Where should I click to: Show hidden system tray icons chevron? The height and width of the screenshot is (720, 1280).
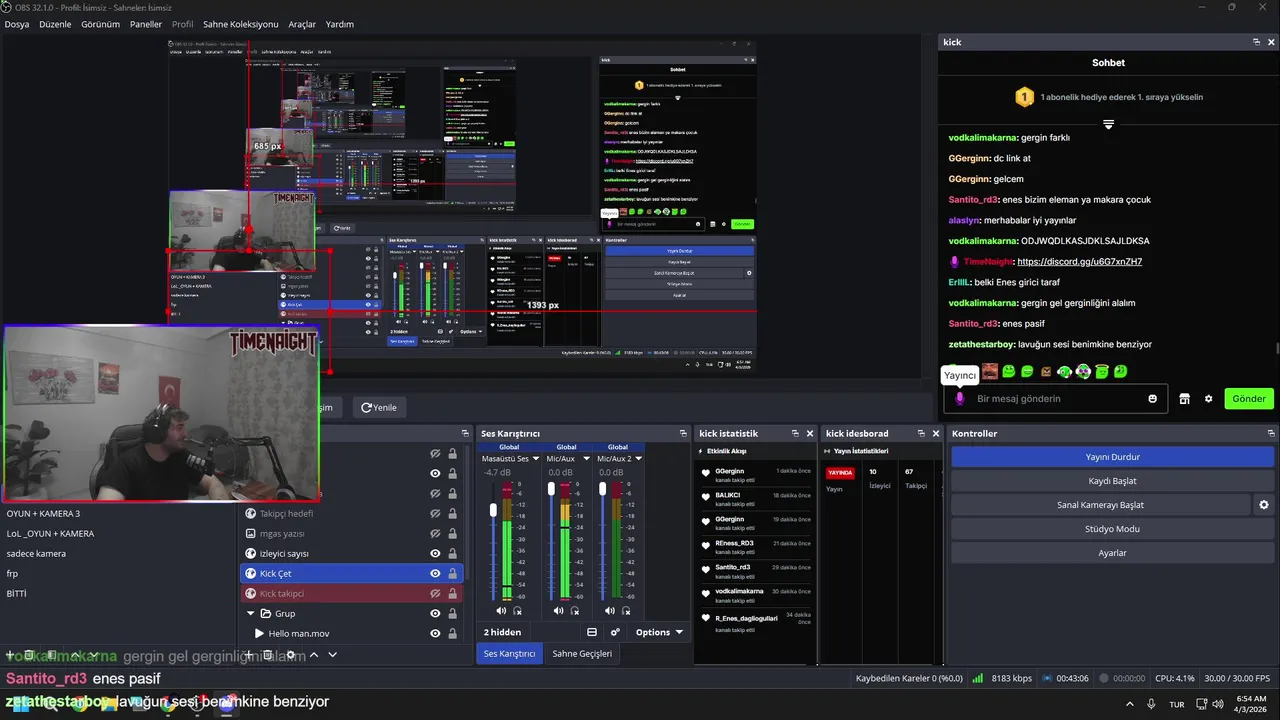click(1130, 704)
